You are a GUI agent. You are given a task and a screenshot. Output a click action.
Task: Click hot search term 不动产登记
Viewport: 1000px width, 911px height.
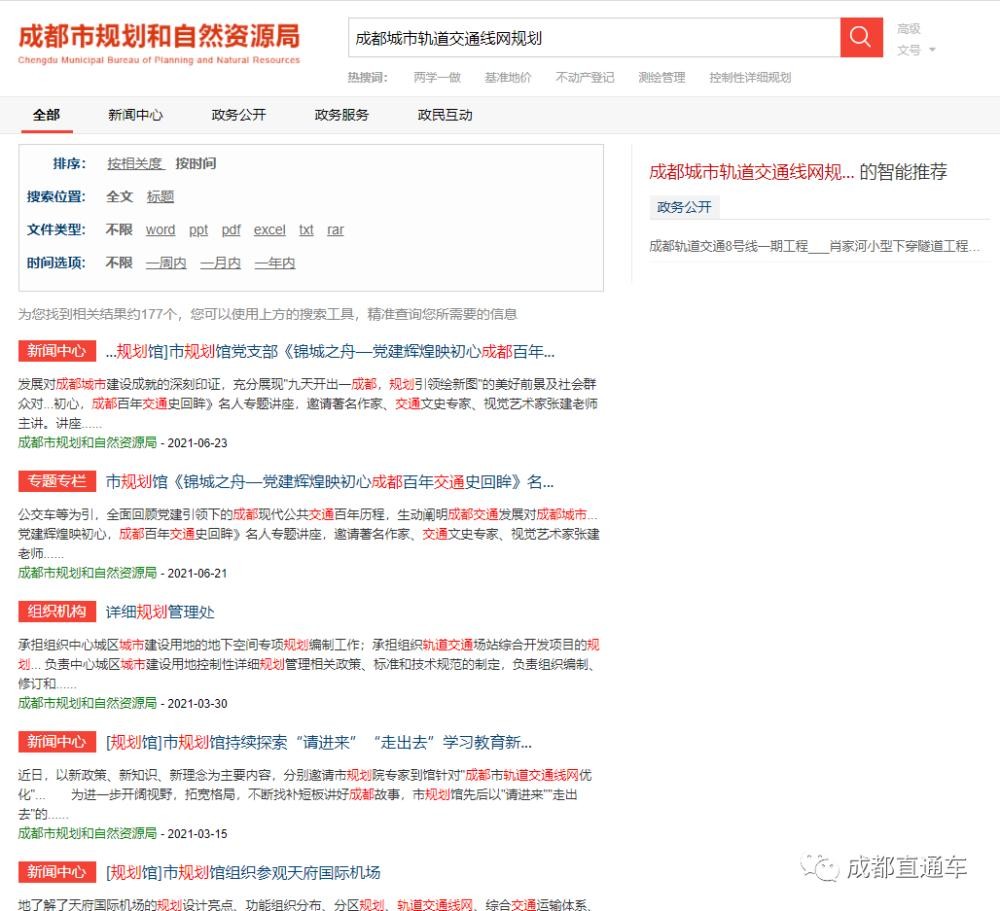[585, 78]
